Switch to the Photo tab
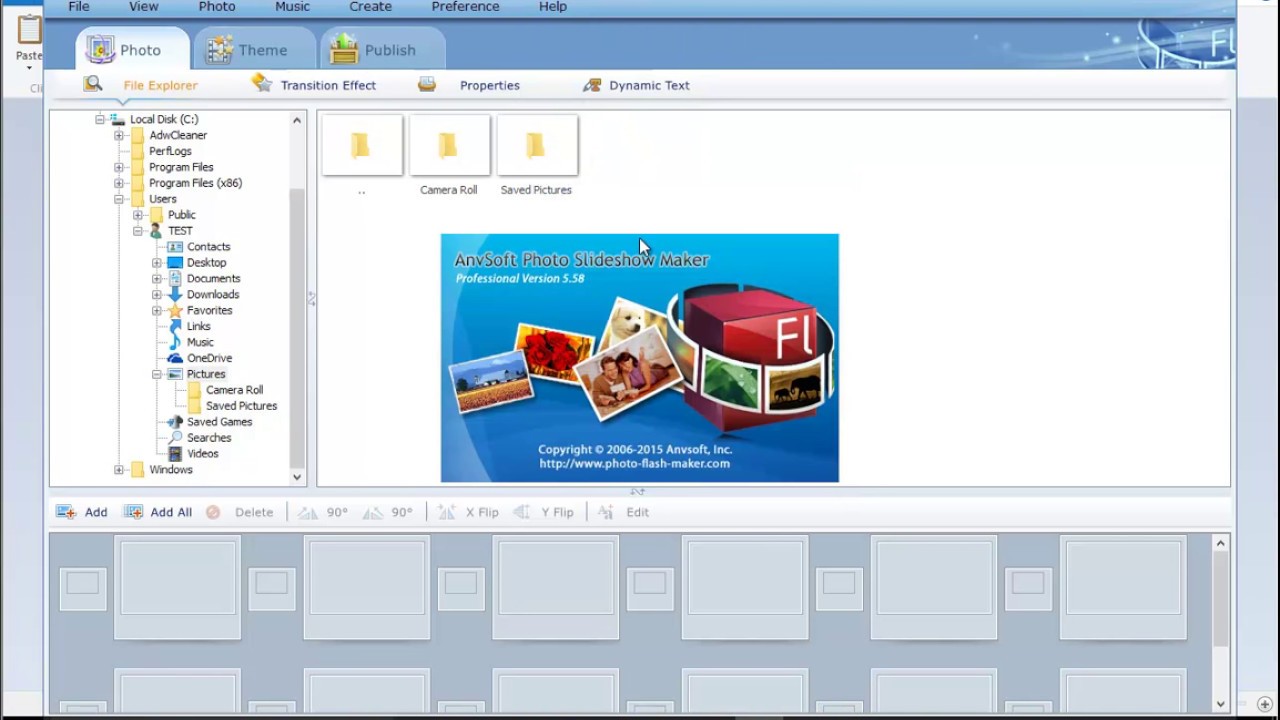Viewport: 1280px width, 720px height. pyautogui.click(x=132, y=50)
